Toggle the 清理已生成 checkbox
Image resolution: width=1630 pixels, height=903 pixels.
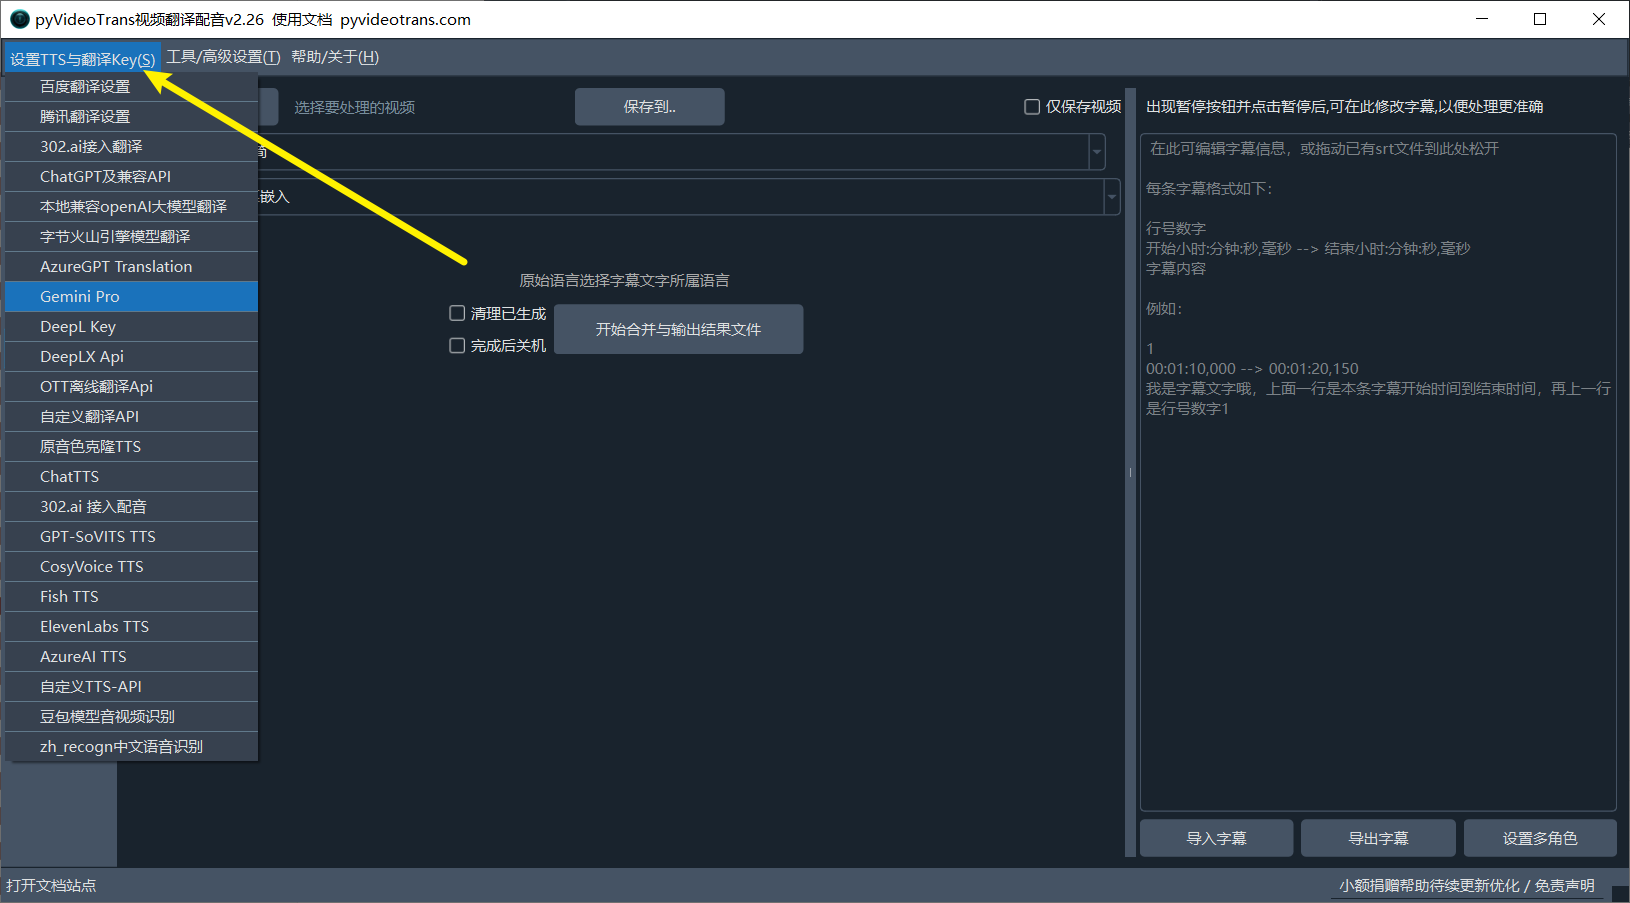pos(457,314)
